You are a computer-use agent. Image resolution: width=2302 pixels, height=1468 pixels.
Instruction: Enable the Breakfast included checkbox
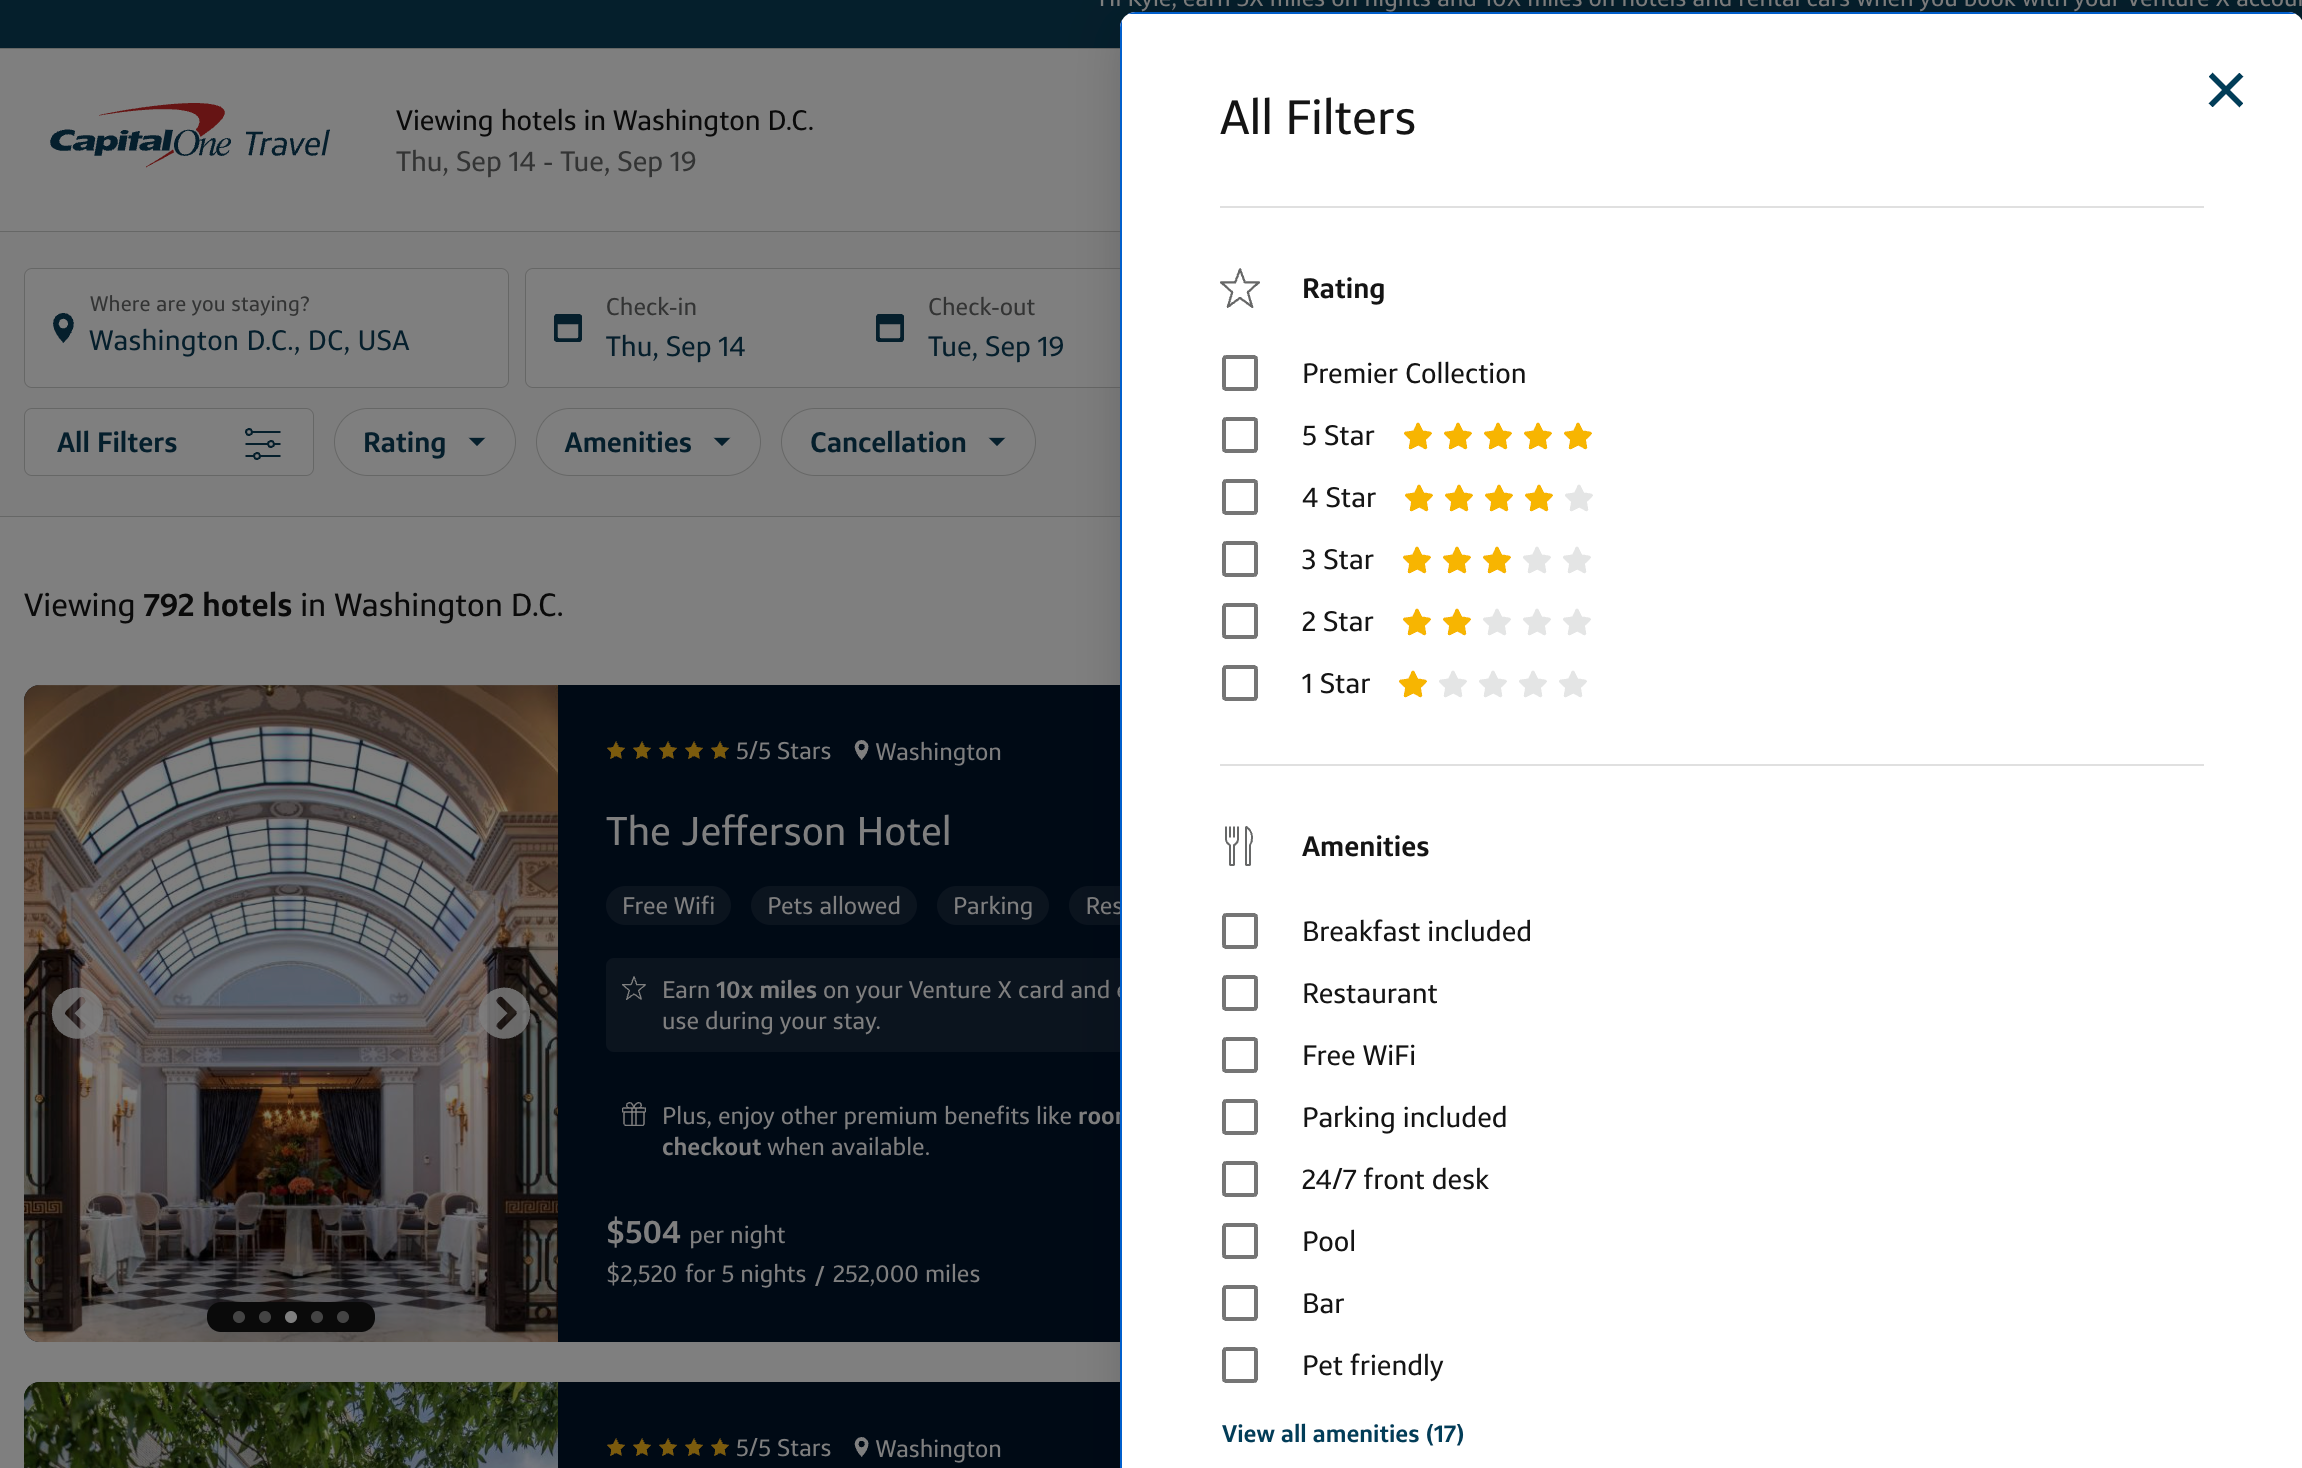pos(1238,929)
